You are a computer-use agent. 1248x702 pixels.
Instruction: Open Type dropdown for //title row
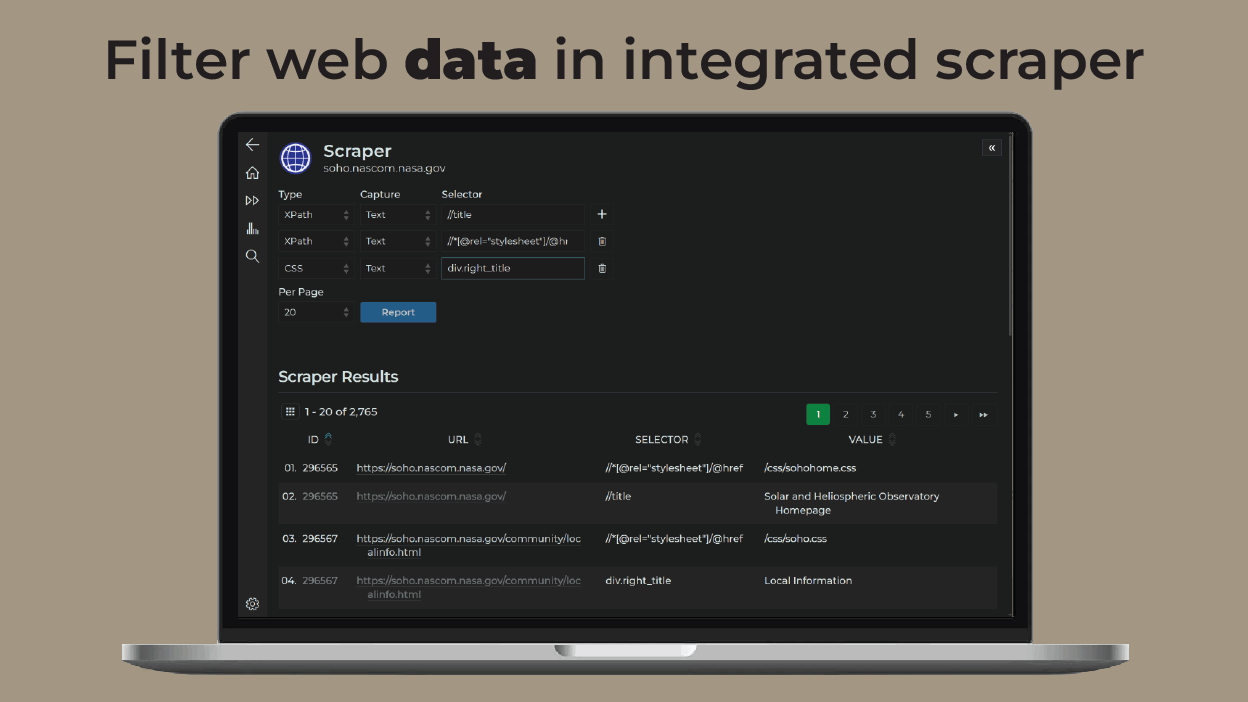point(316,215)
